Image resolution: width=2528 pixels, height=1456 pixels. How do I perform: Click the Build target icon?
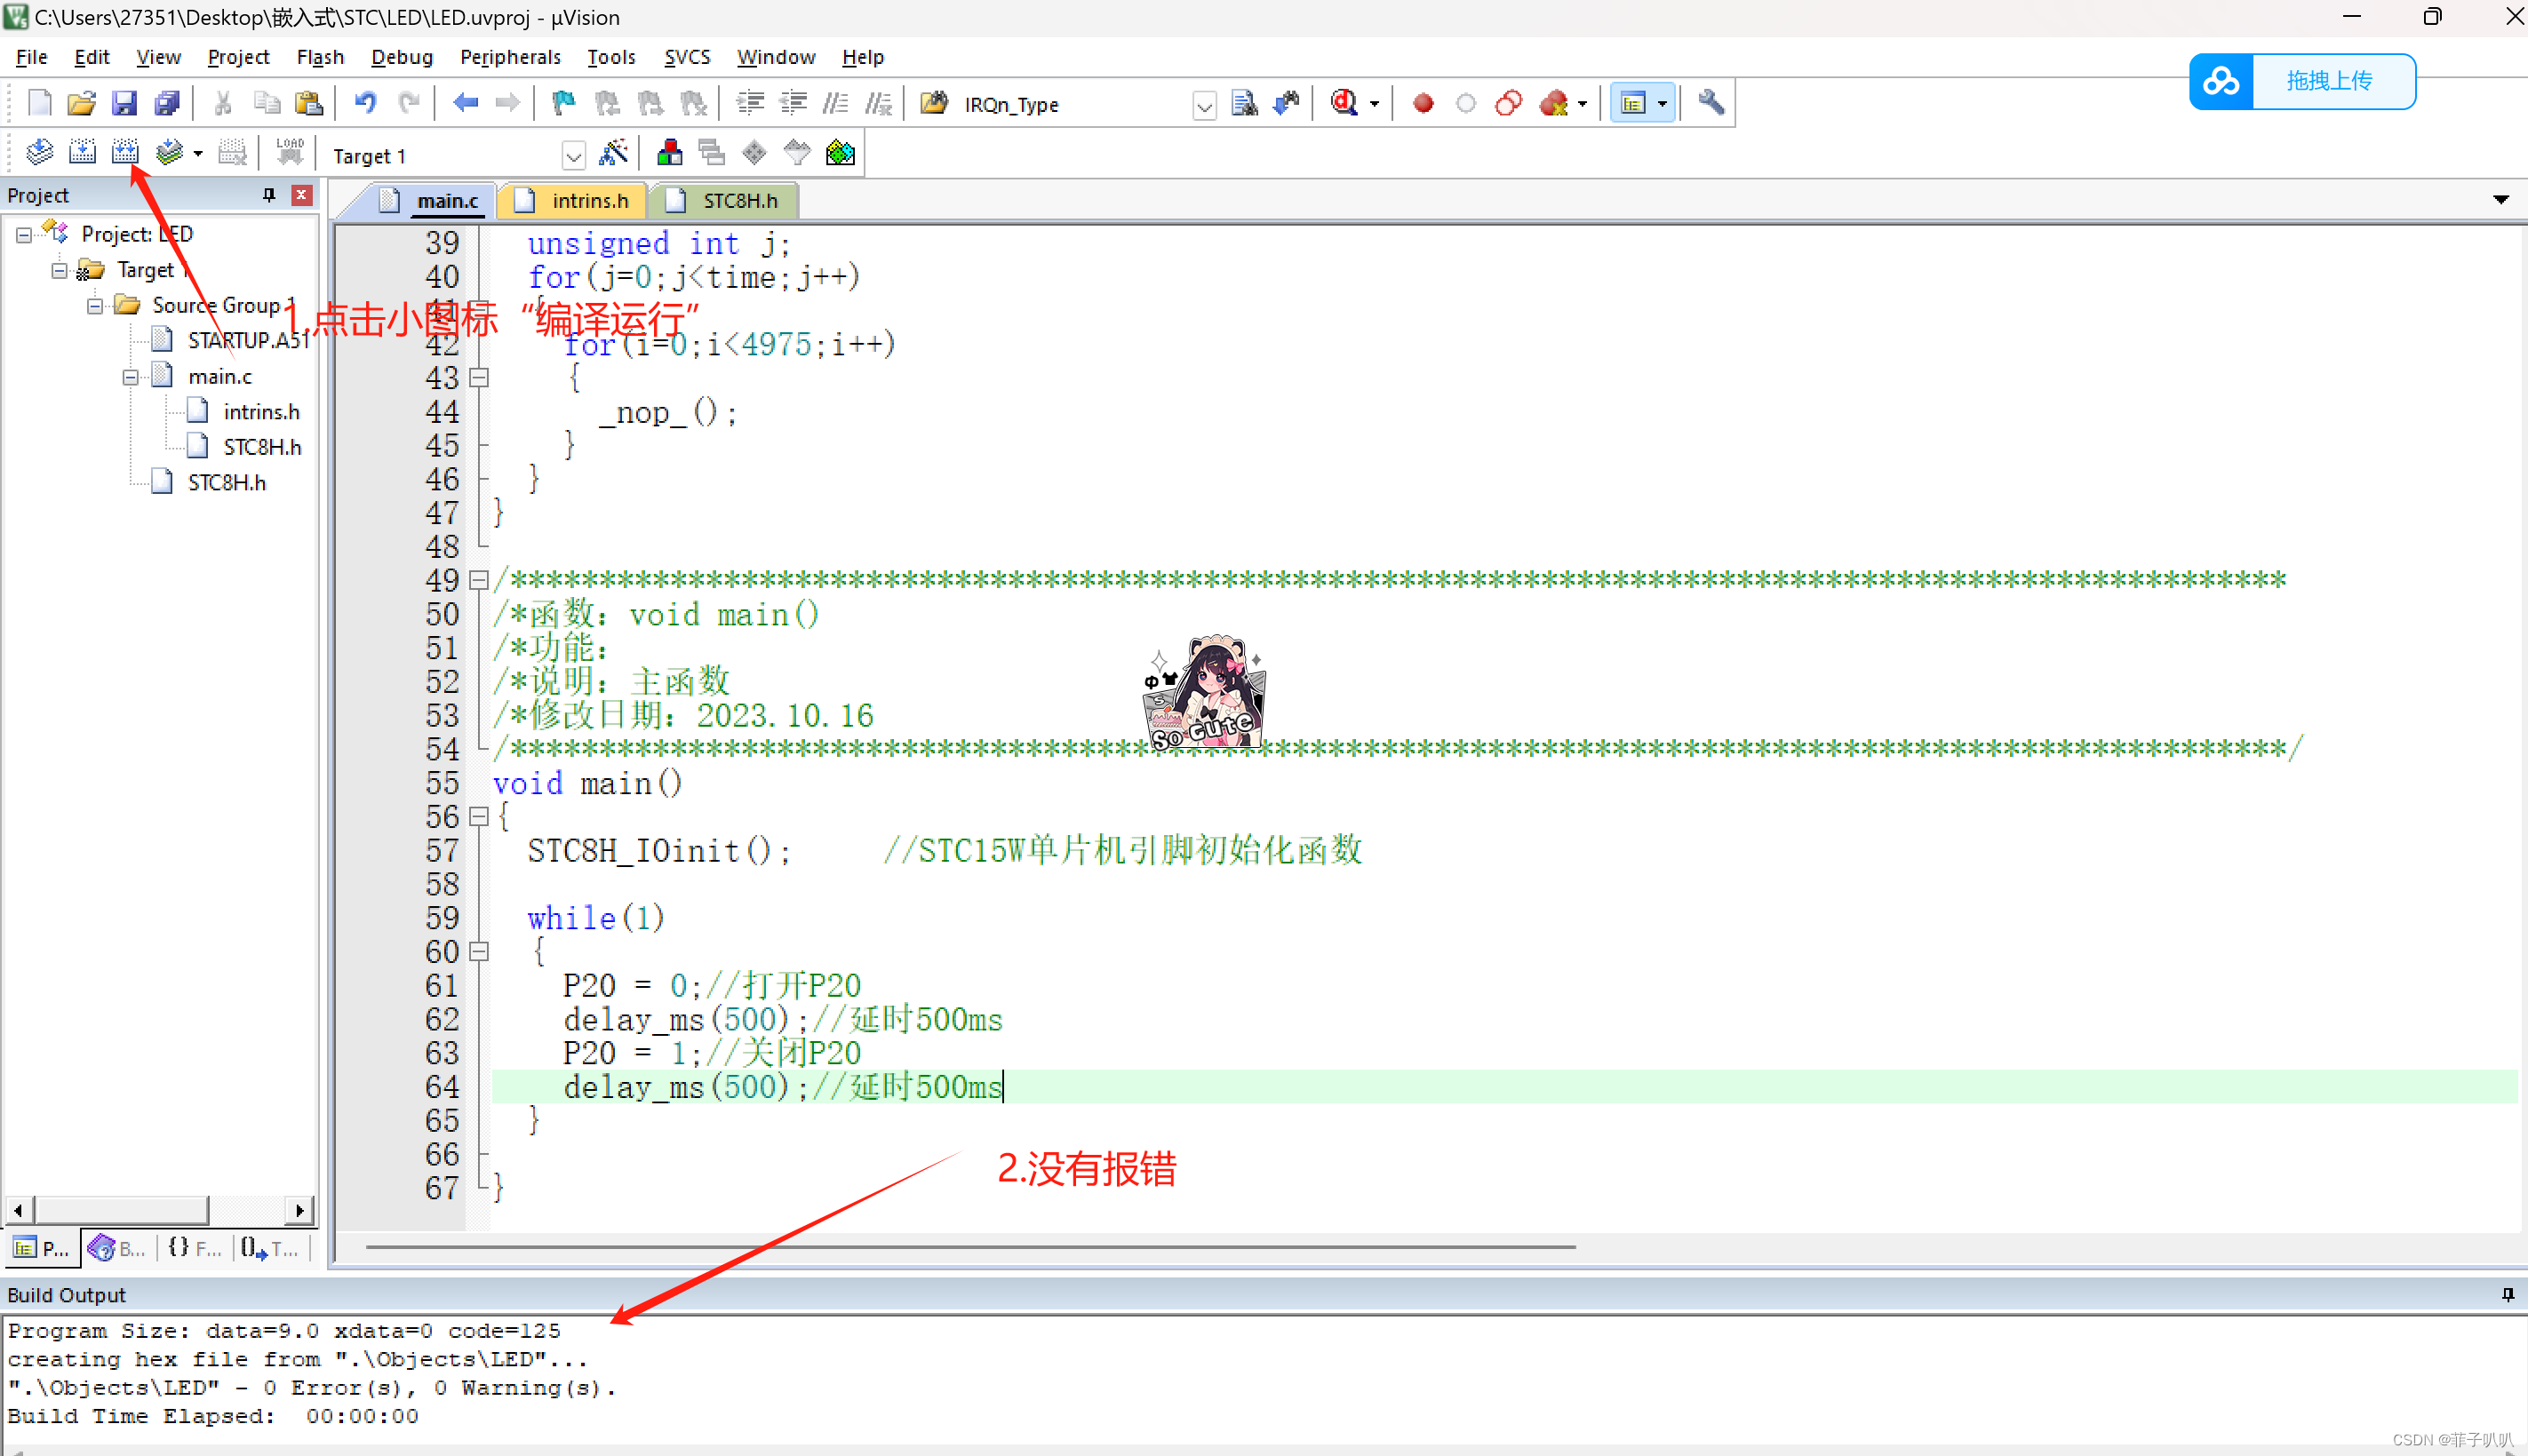[x=82, y=153]
